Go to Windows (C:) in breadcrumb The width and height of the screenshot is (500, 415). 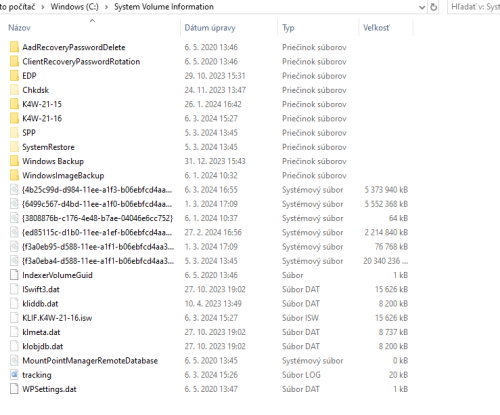click(x=74, y=7)
